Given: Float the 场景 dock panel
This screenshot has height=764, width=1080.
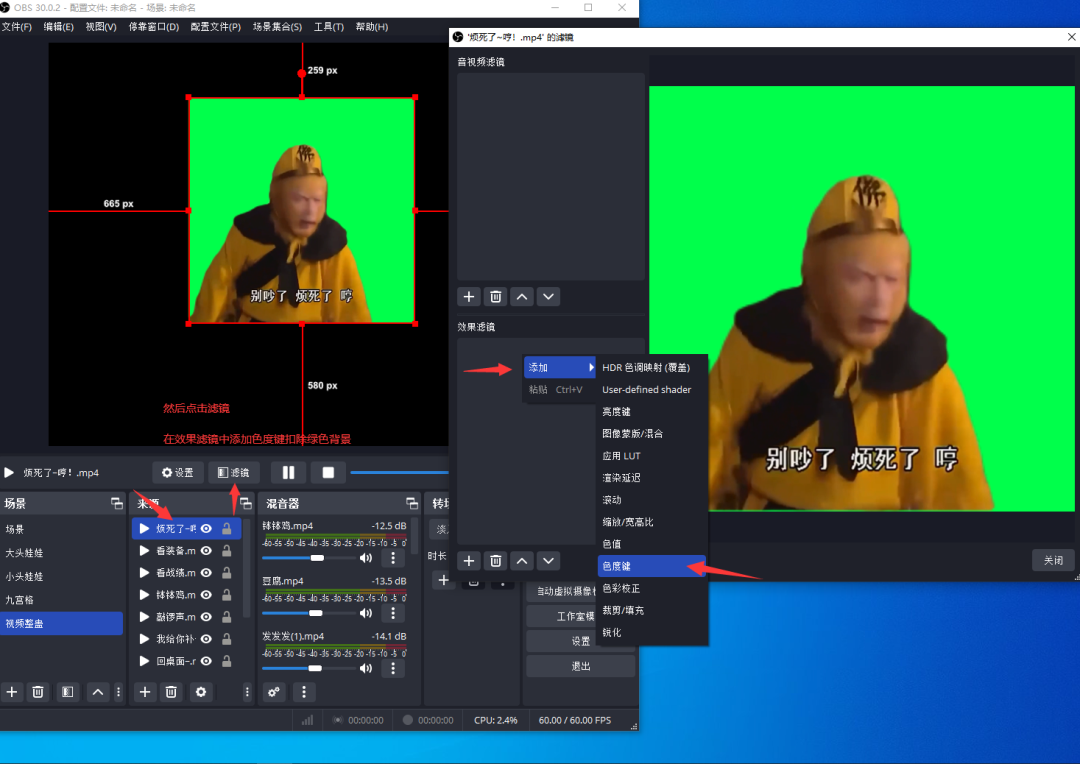Looking at the screenshot, I should point(116,504).
